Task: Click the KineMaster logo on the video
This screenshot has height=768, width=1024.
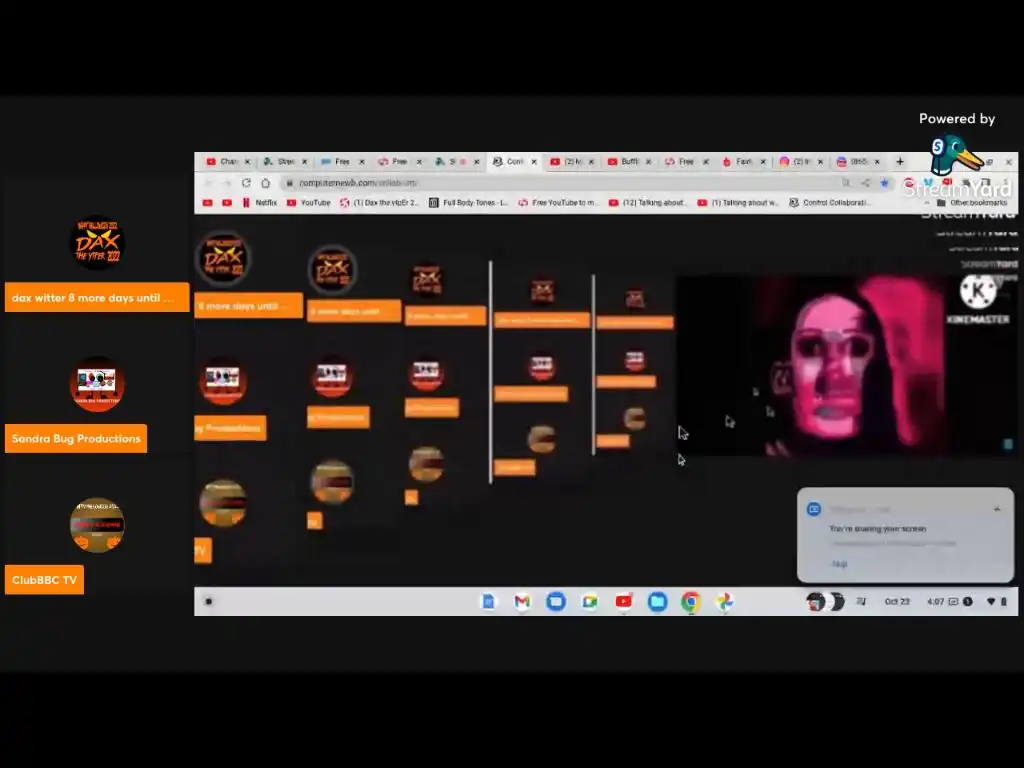Action: tap(978, 291)
